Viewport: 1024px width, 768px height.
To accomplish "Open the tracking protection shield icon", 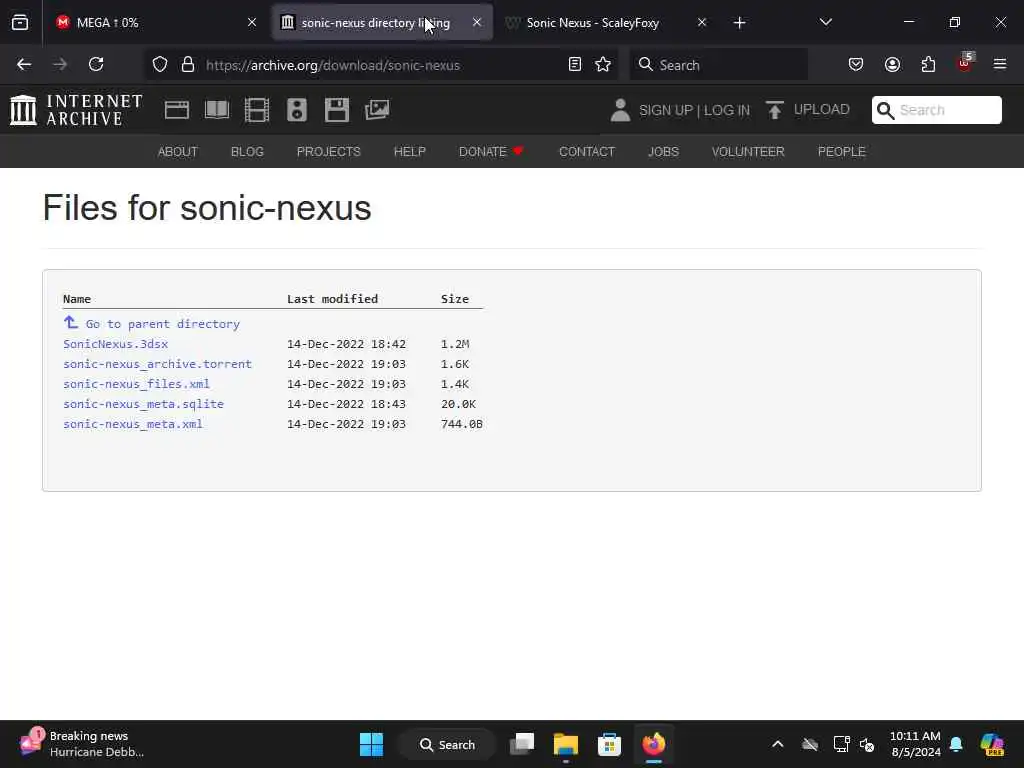I will (x=160, y=65).
